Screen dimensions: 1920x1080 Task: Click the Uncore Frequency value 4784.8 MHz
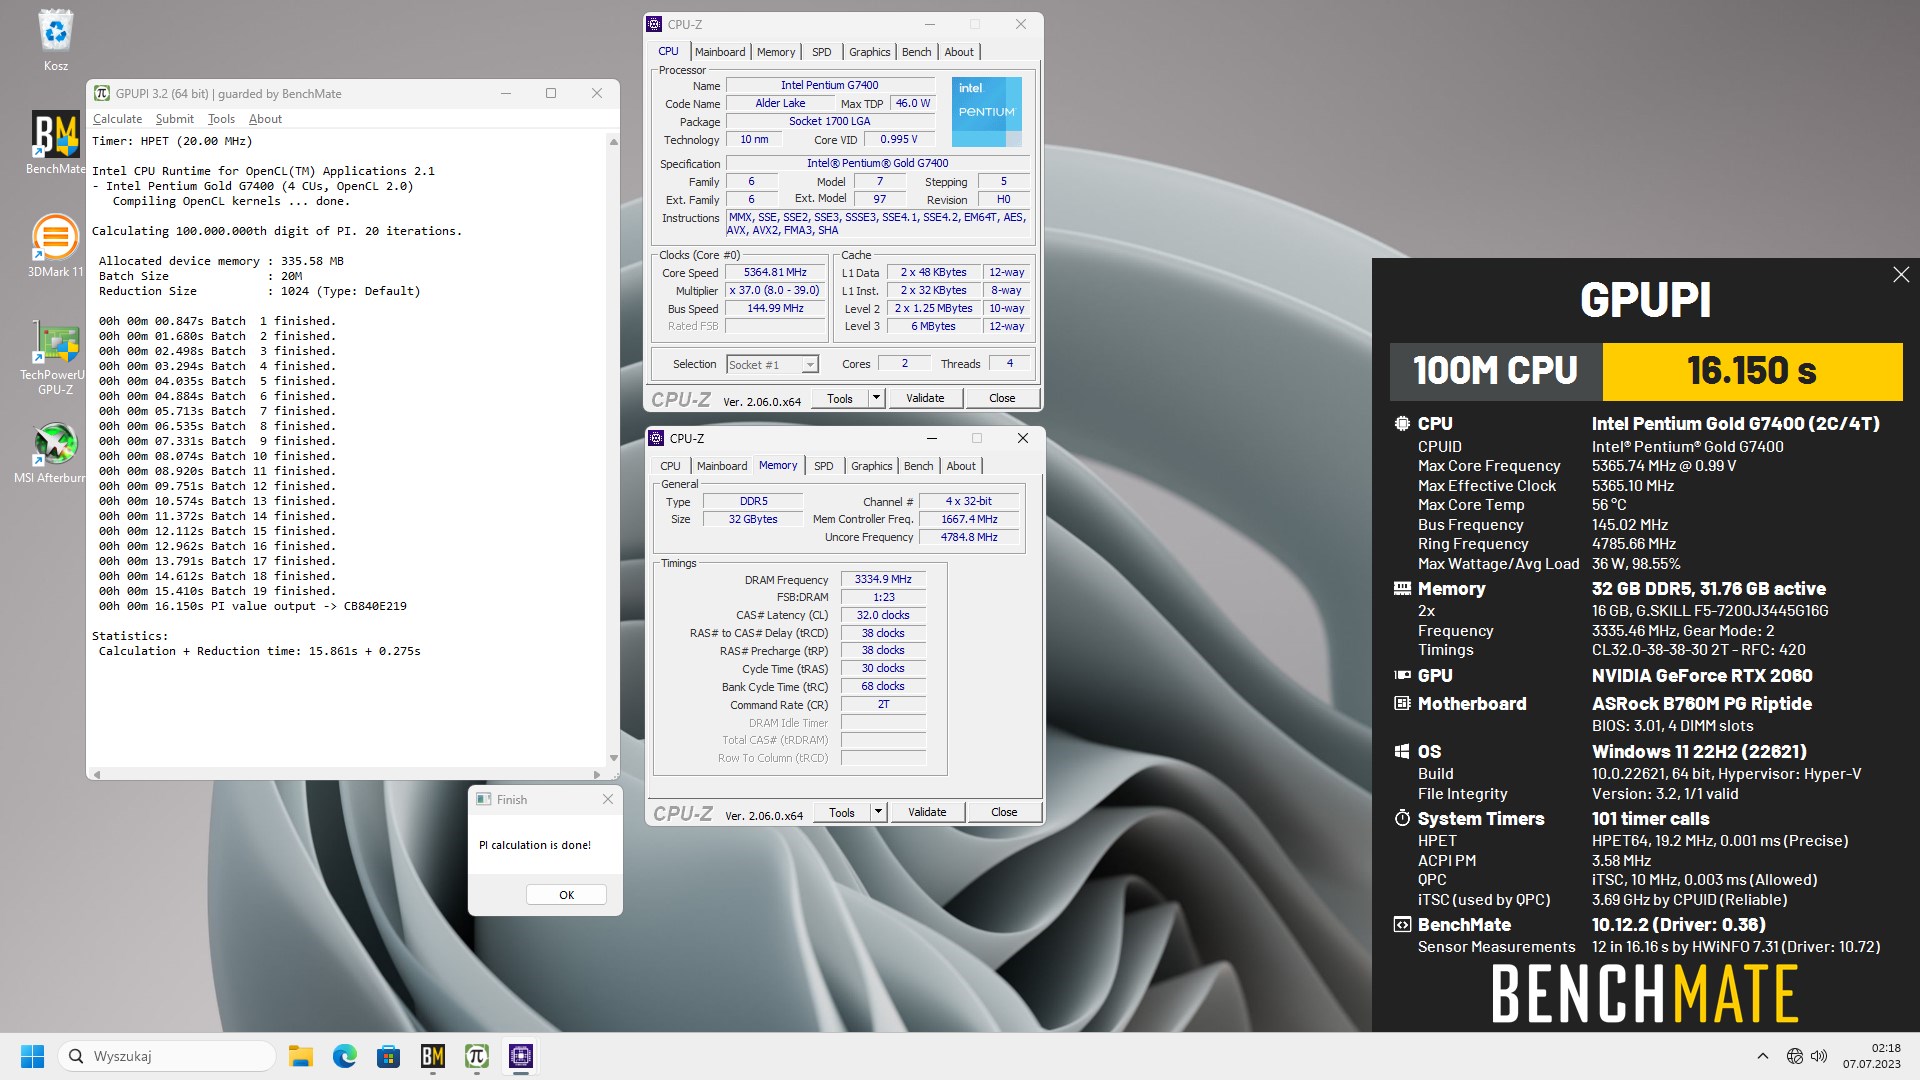click(969, 538)
